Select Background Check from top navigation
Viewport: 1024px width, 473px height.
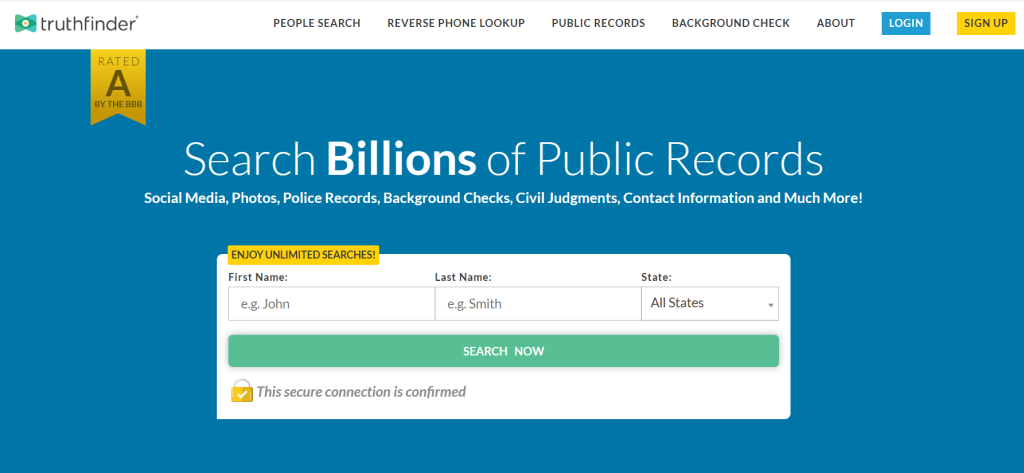(x=730, y=23)
